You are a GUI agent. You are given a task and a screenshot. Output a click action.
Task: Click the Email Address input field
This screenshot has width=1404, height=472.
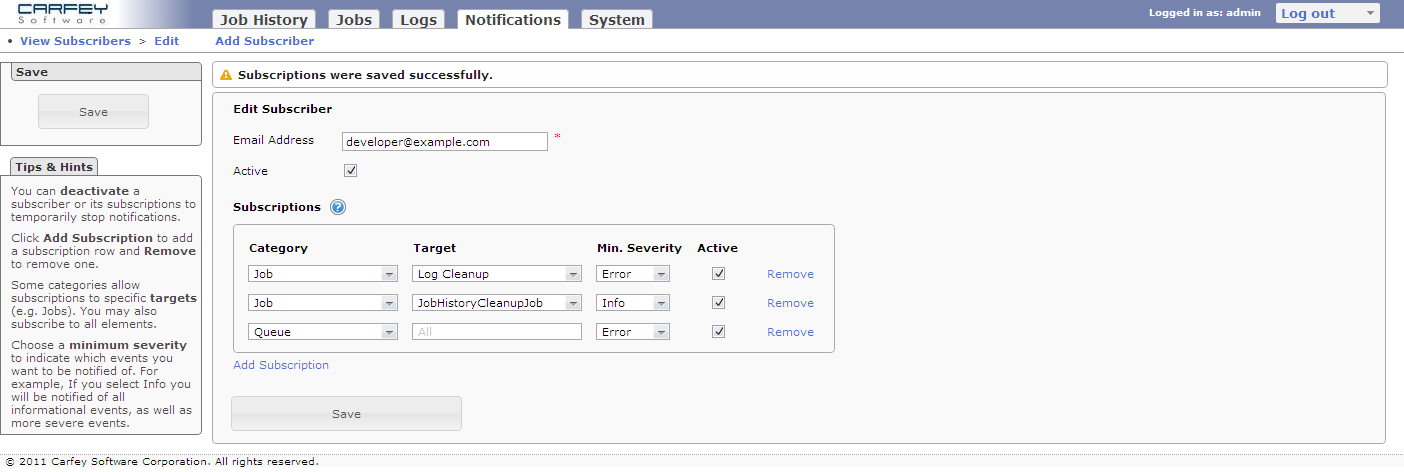[444, 142]
